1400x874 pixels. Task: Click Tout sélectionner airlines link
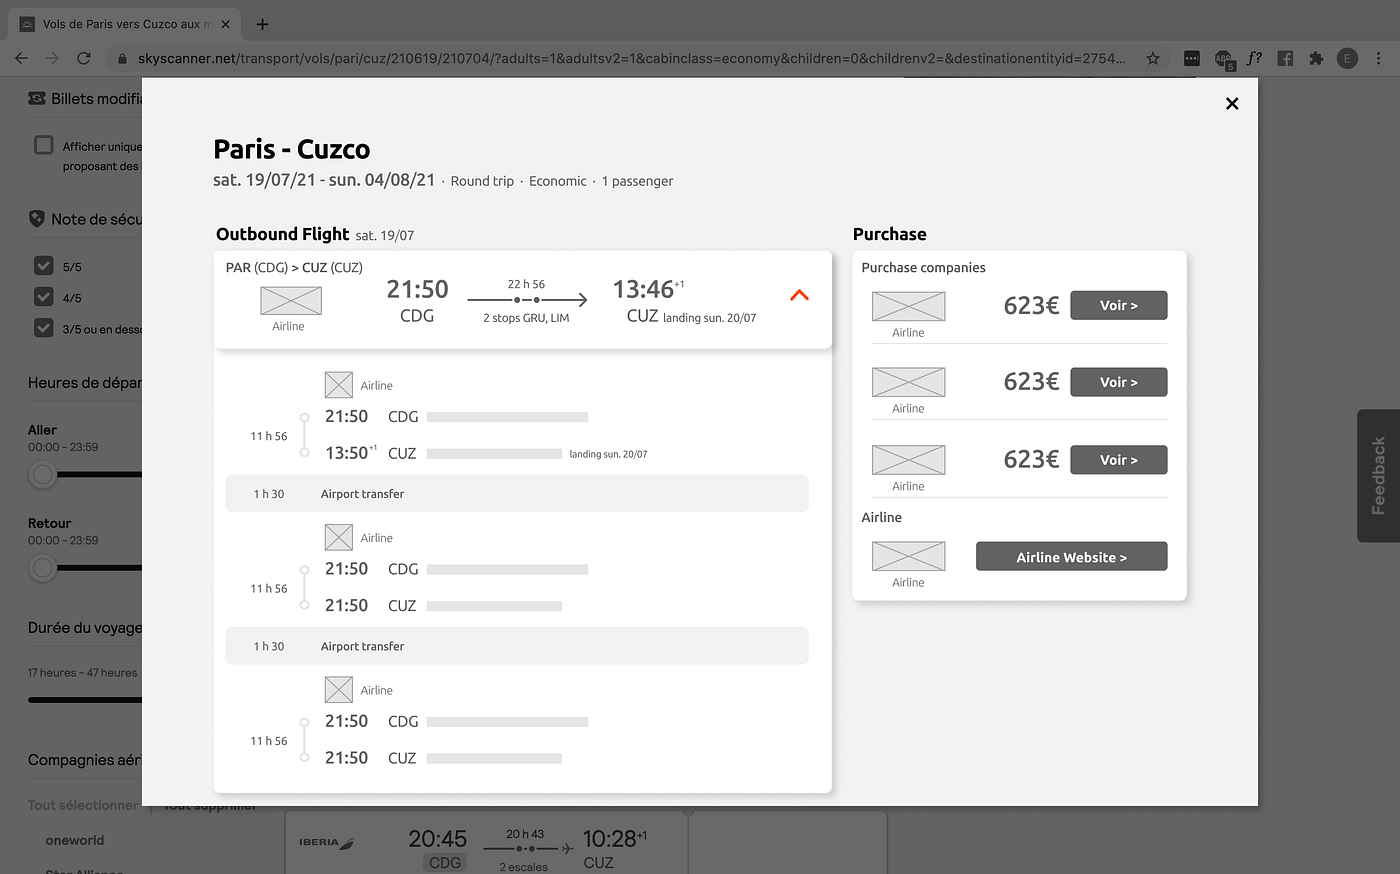83,805
